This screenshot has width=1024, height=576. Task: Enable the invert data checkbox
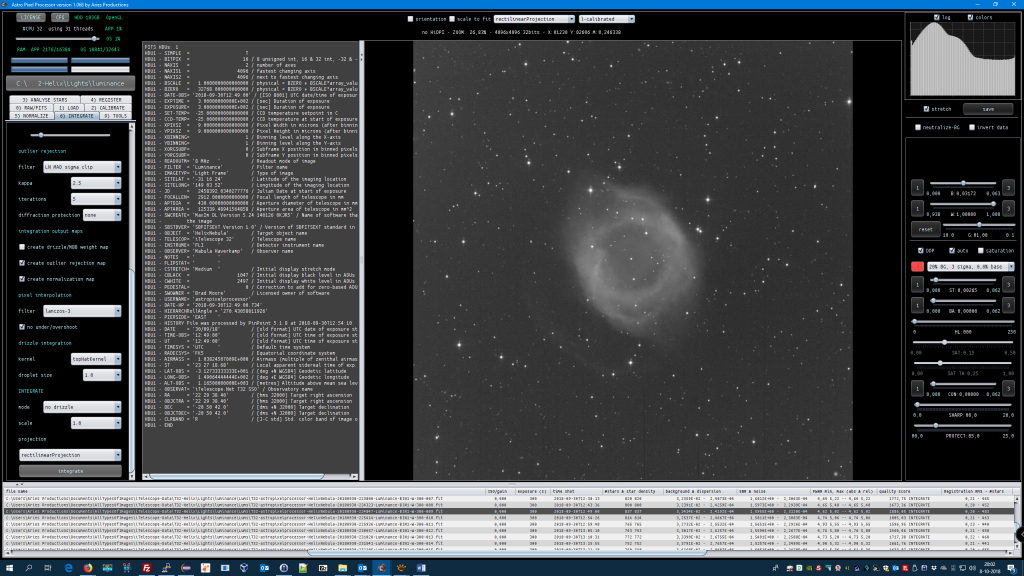coord(970,127)
